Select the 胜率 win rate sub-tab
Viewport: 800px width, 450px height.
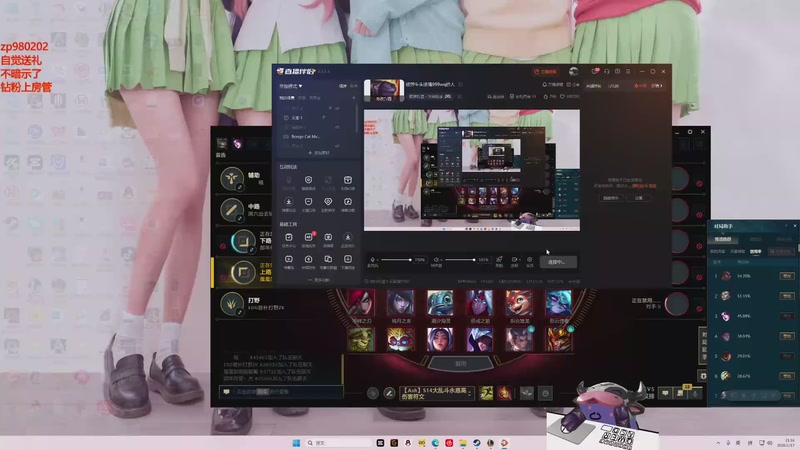[756, 251]
